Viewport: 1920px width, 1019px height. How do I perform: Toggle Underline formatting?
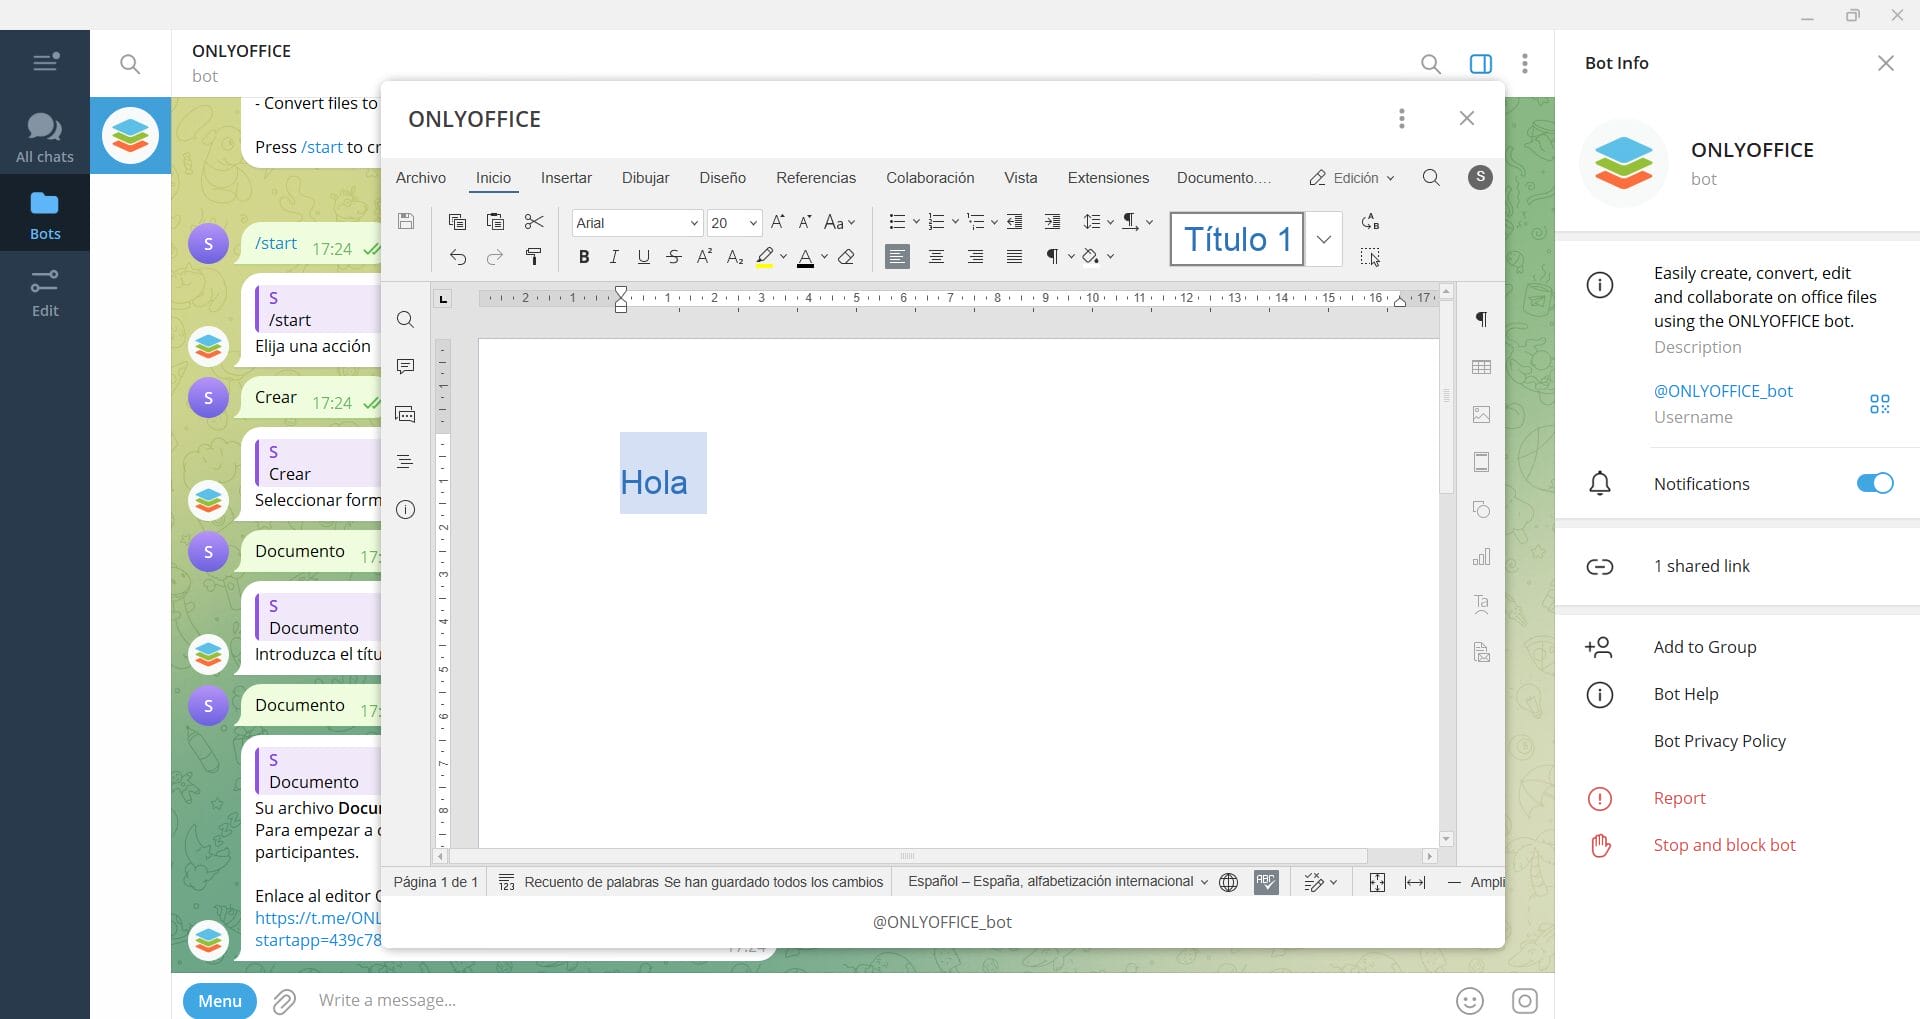[644, 257]
